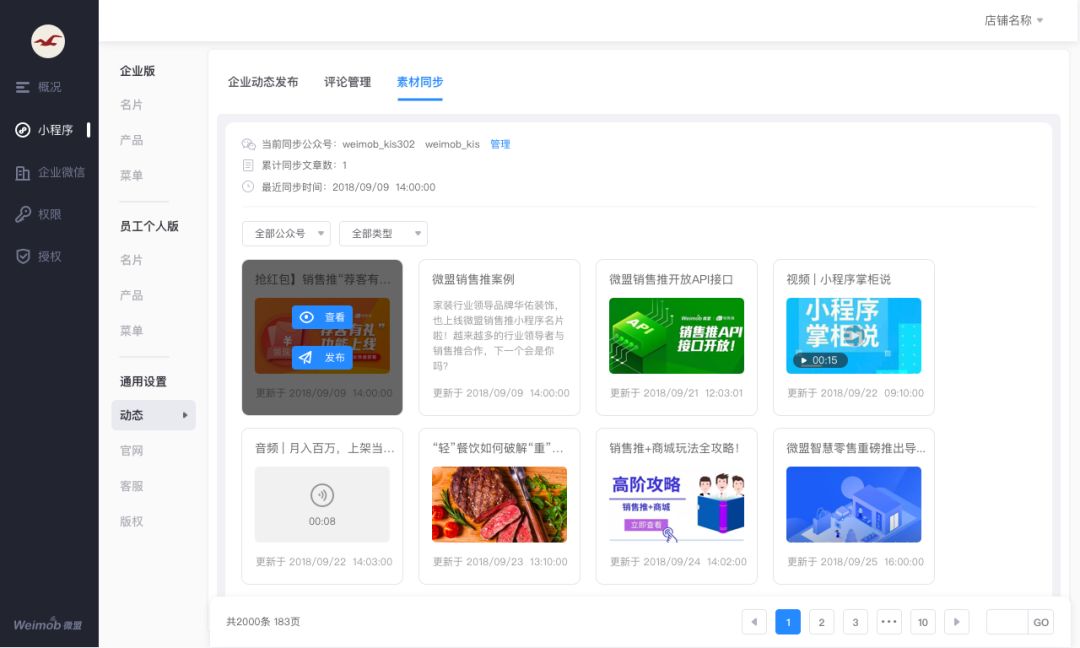Open 菜单 under 企业版
This screenshot has height=648, width=1080.
(132, 176)
